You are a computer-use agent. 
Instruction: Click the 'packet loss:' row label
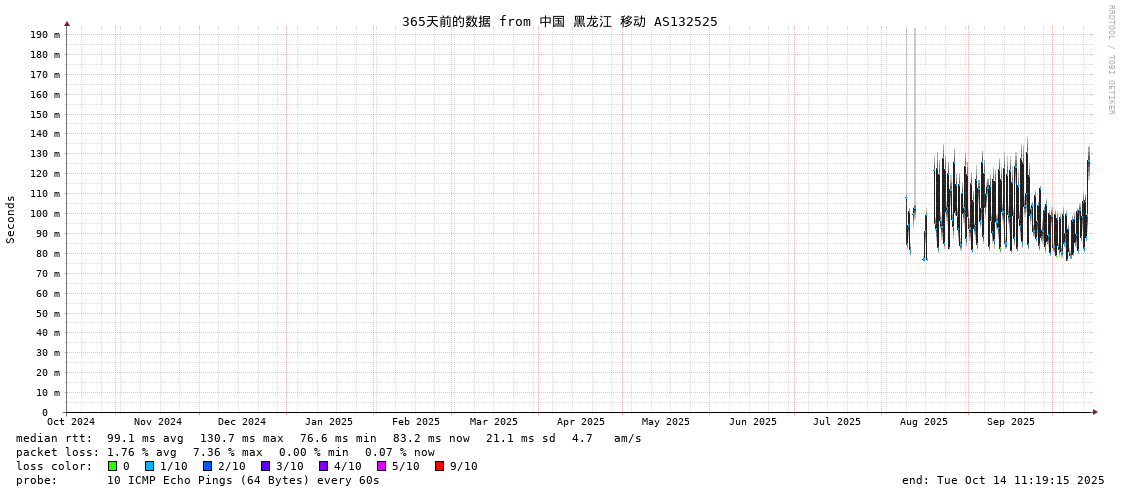coord(57,453)
